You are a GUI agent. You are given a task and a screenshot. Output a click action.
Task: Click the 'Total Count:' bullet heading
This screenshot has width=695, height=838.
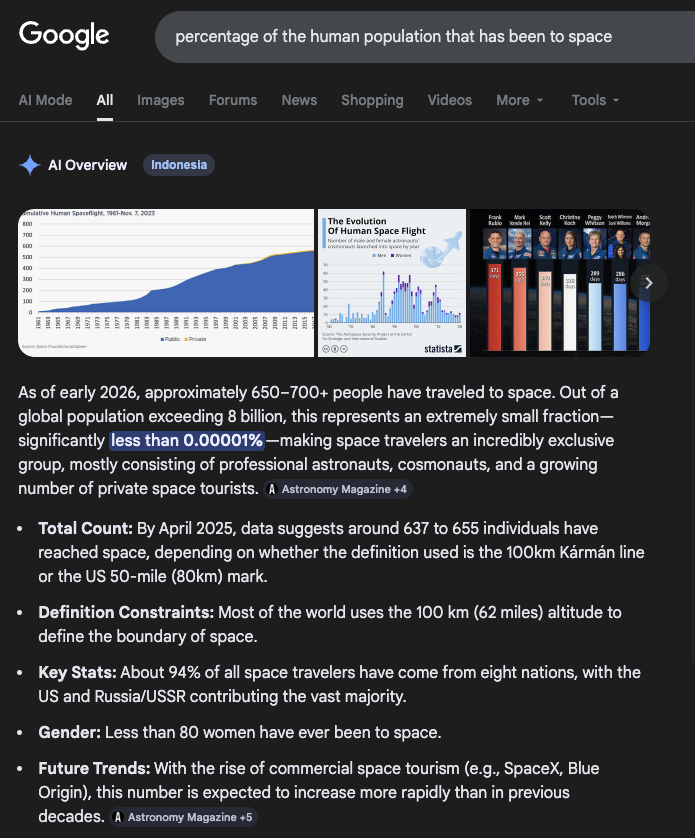86,529
